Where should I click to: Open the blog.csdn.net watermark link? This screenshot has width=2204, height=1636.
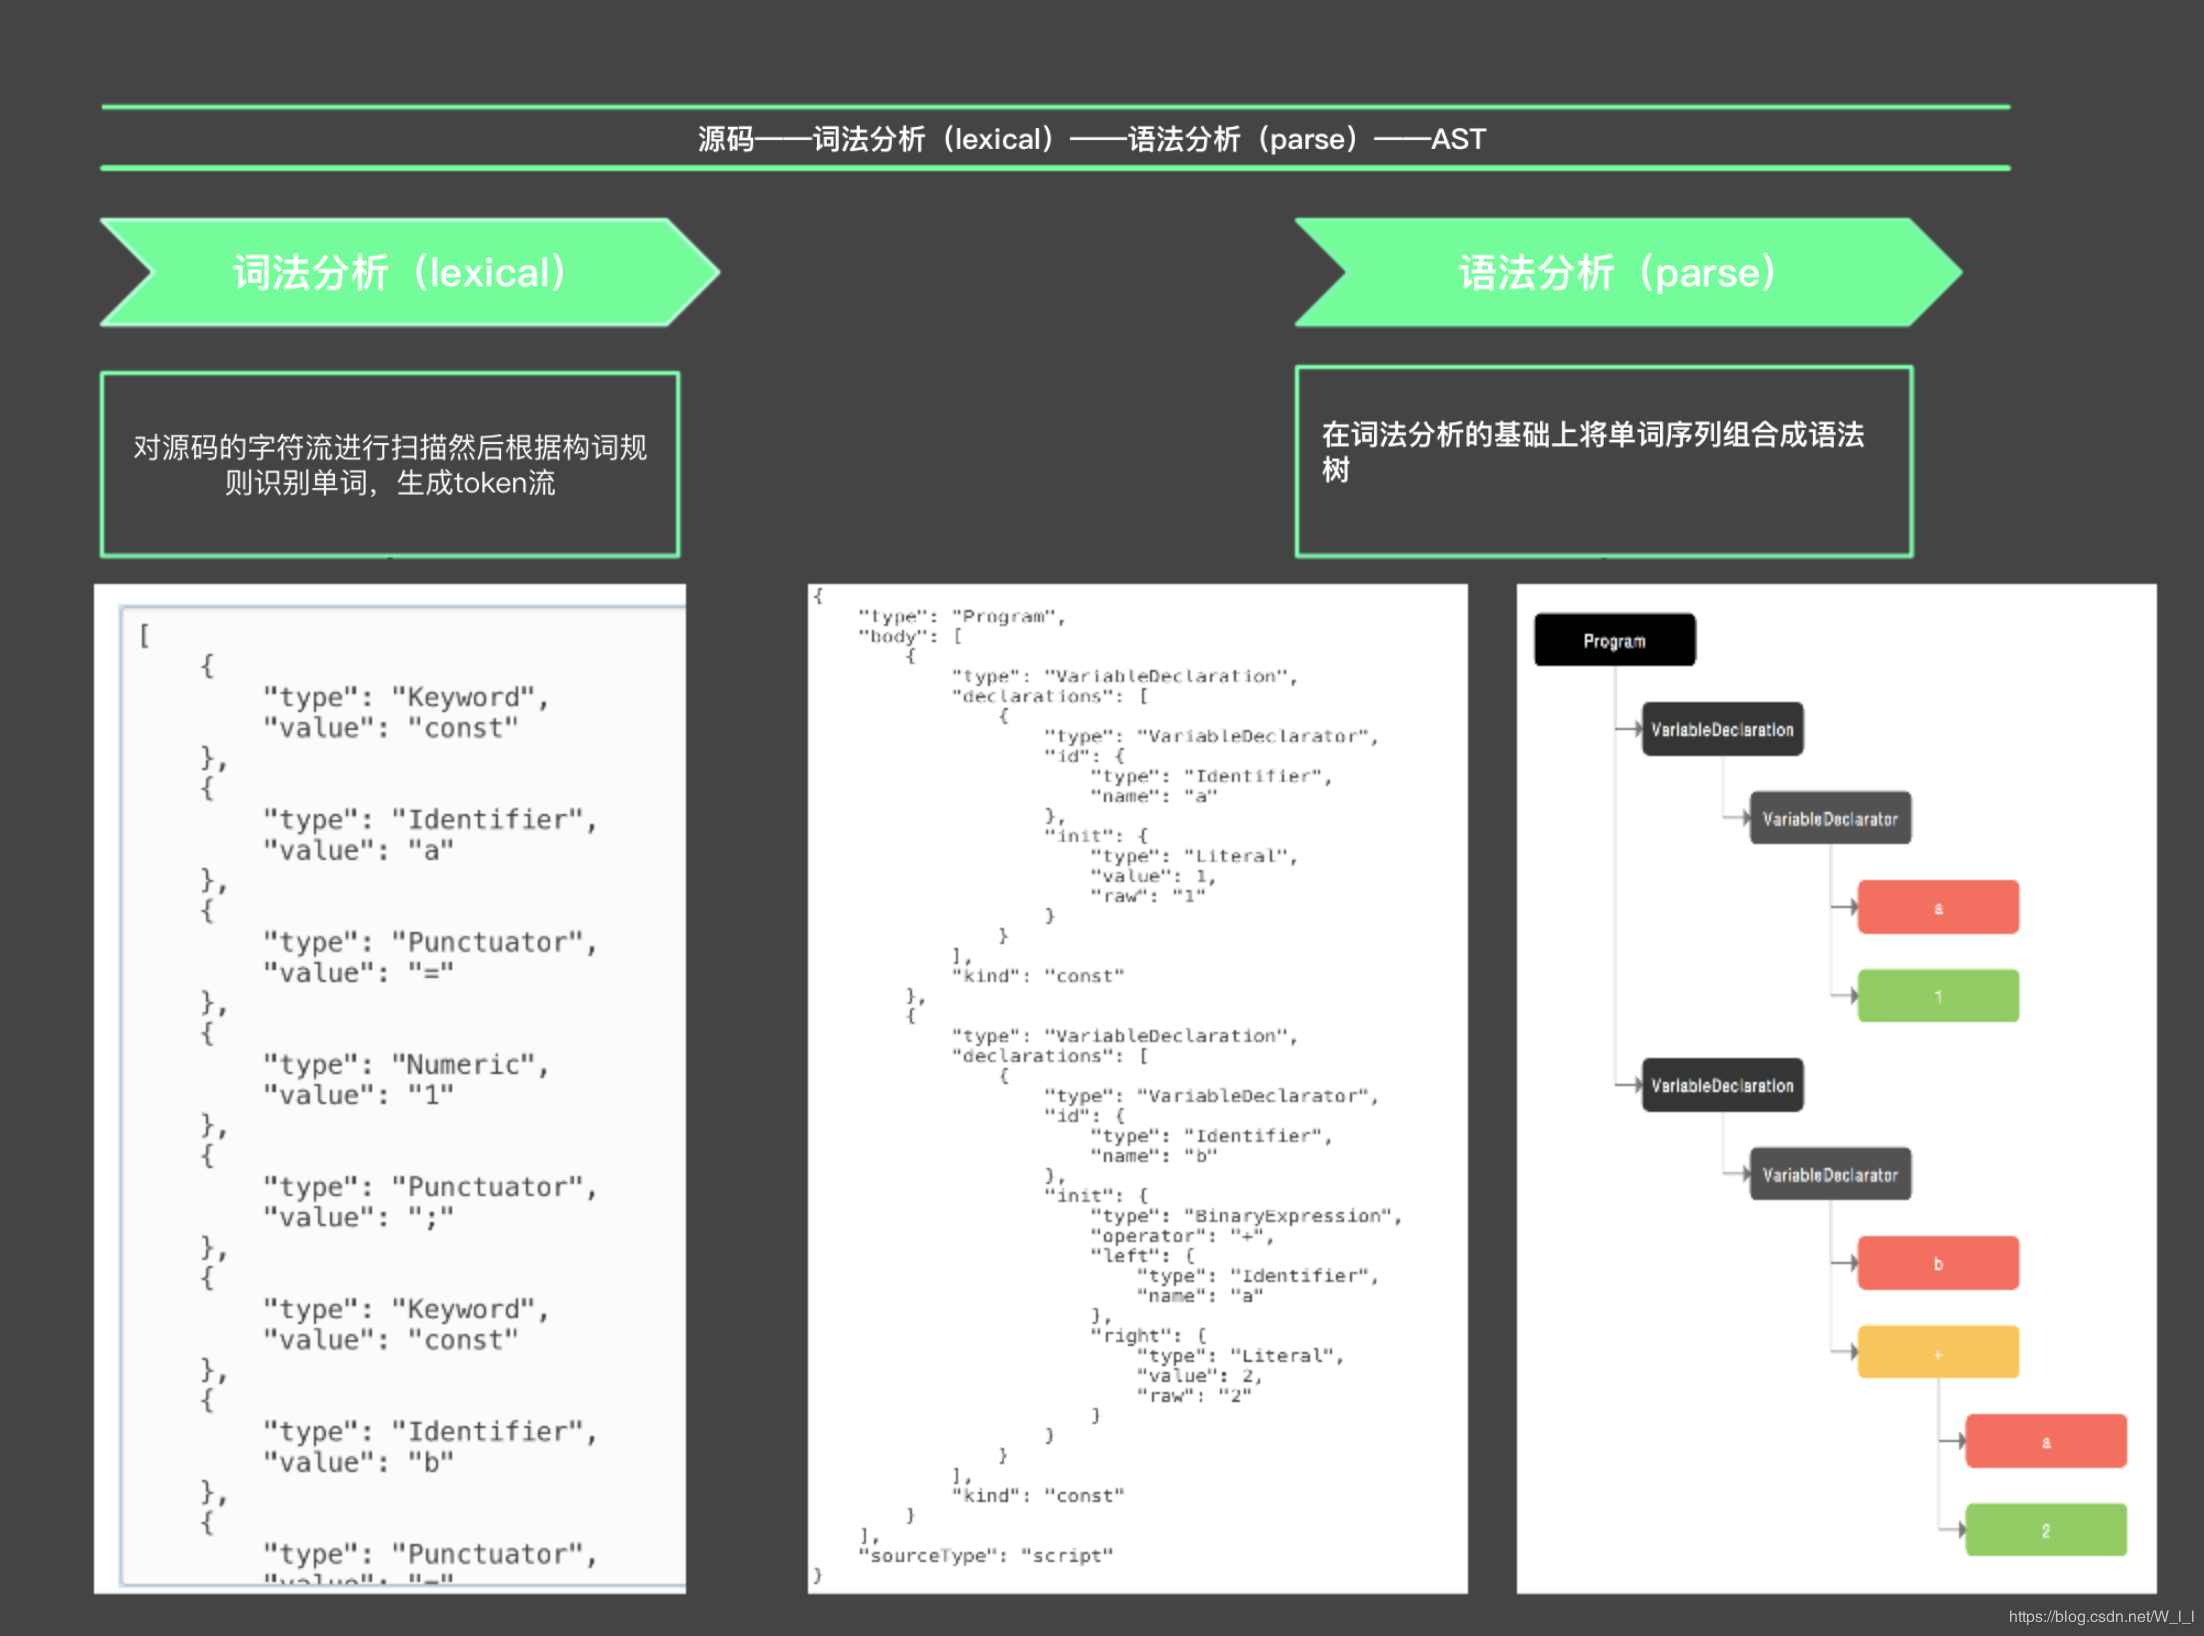[x=2100, y=1616]
